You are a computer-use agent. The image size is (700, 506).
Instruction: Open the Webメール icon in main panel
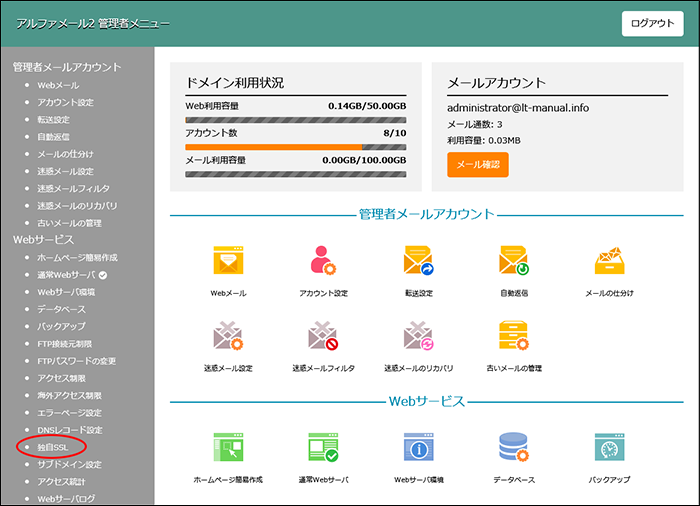pyautogui.click(x=228, y=260)
